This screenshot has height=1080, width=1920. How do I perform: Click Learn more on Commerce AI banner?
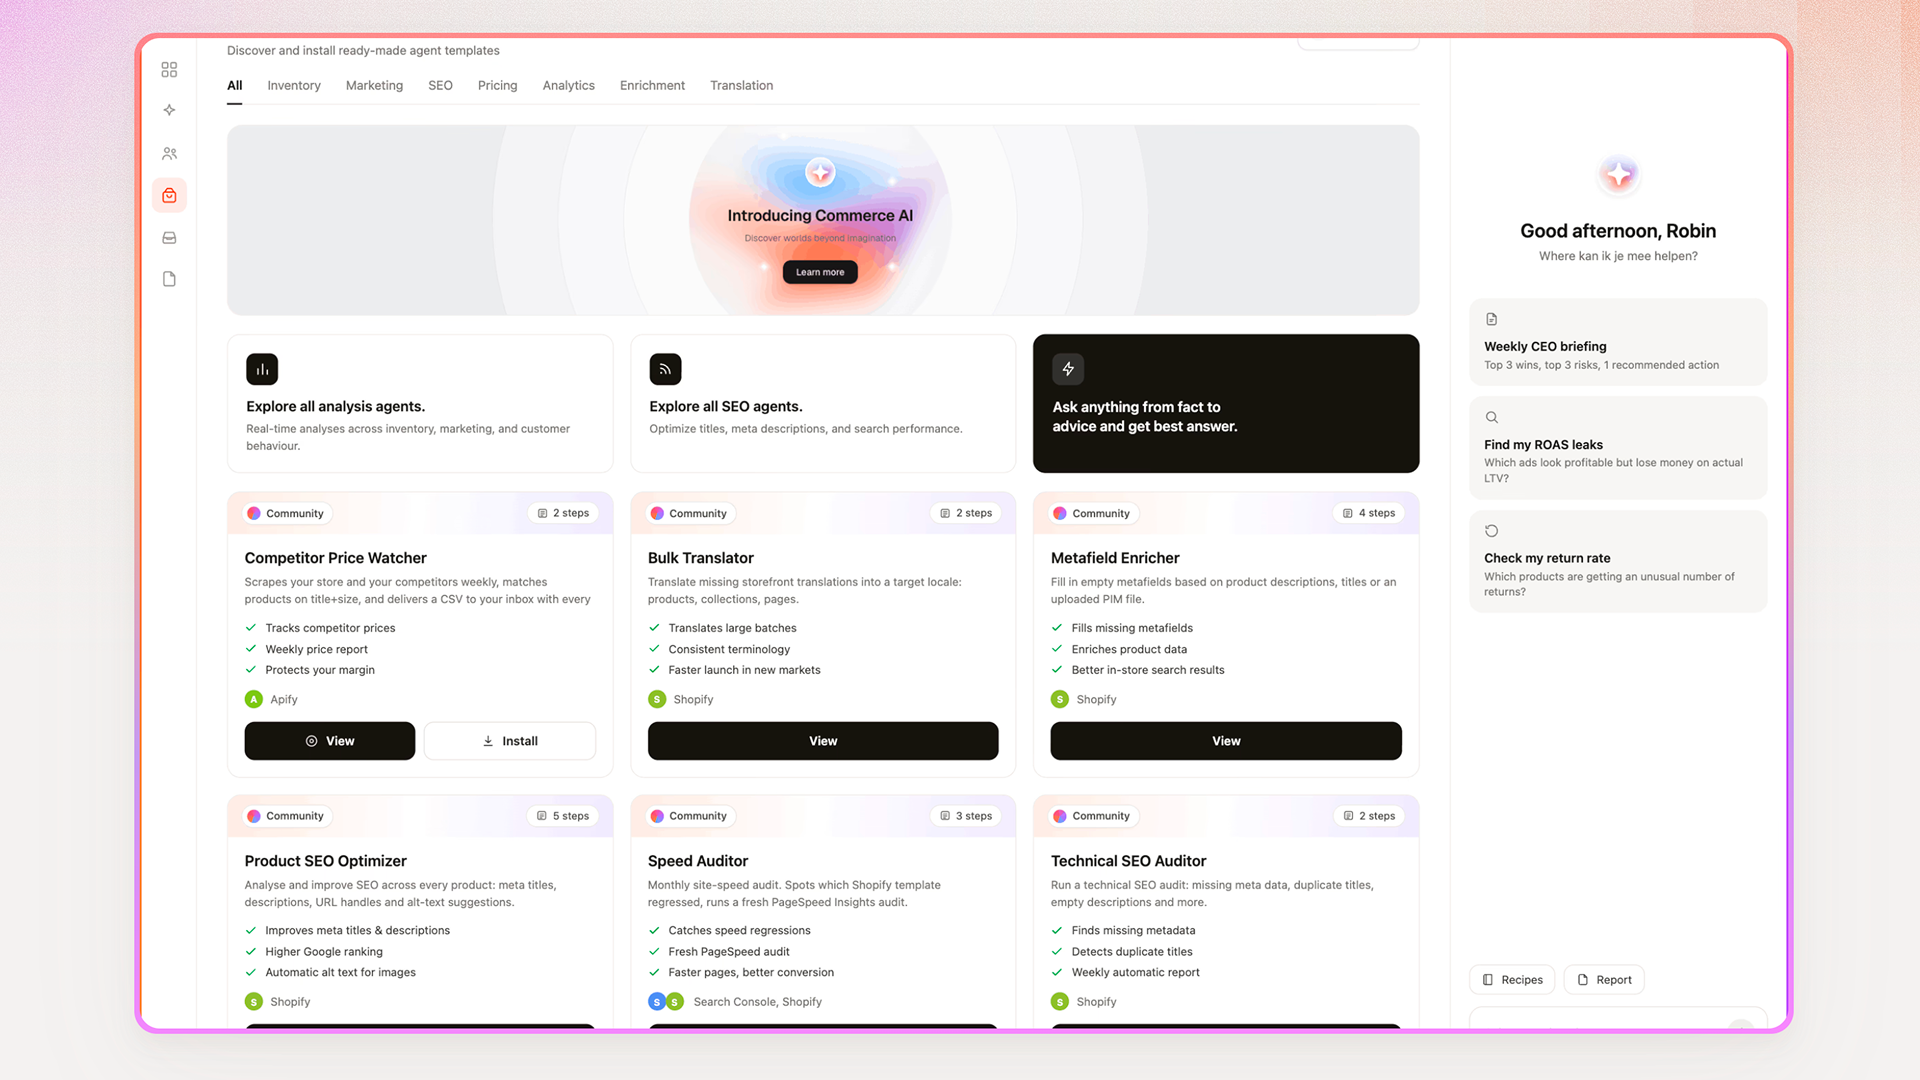coord(820,272)
